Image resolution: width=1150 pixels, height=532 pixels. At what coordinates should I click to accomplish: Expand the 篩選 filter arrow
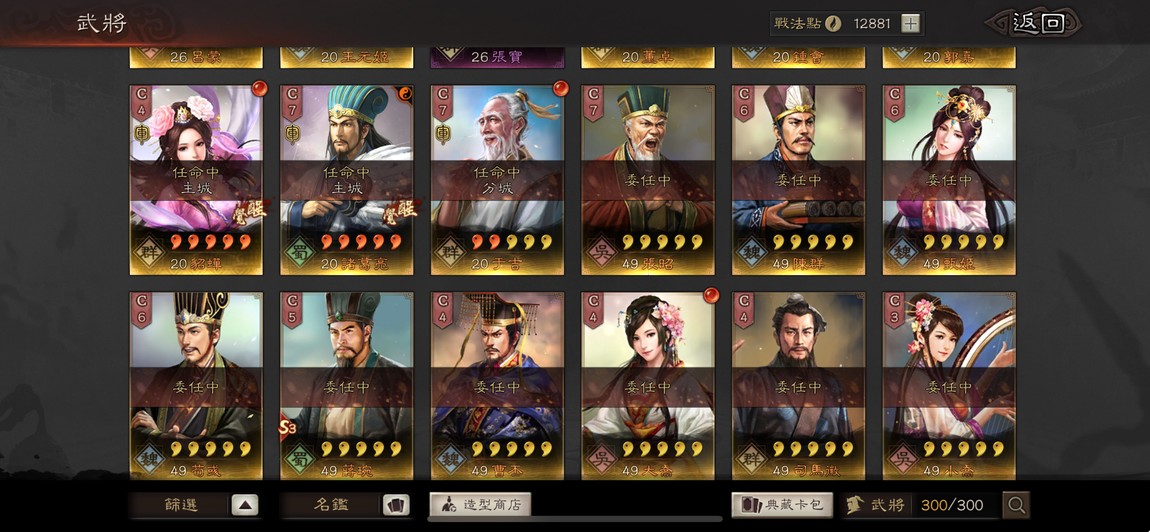[x=245, y=505]
